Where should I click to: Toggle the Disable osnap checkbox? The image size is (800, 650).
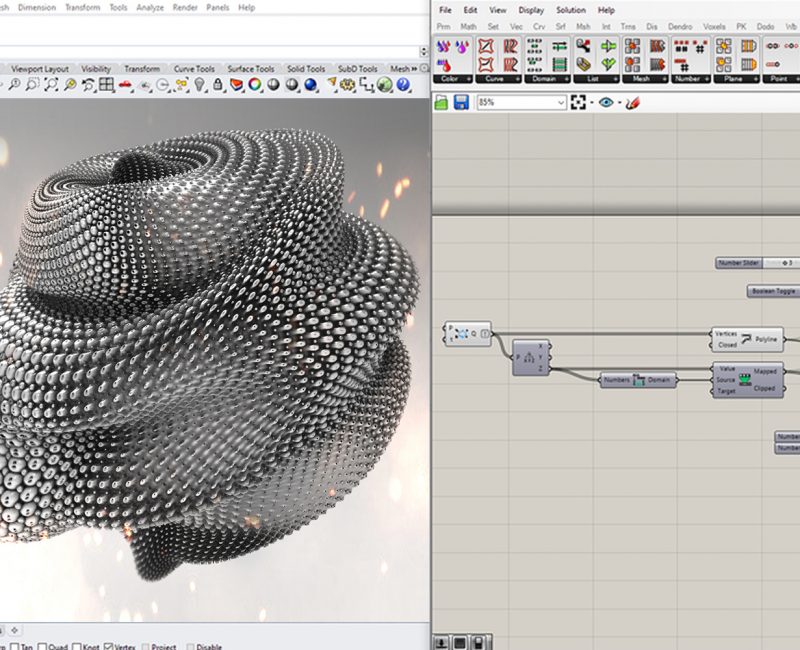coord(190,647)
